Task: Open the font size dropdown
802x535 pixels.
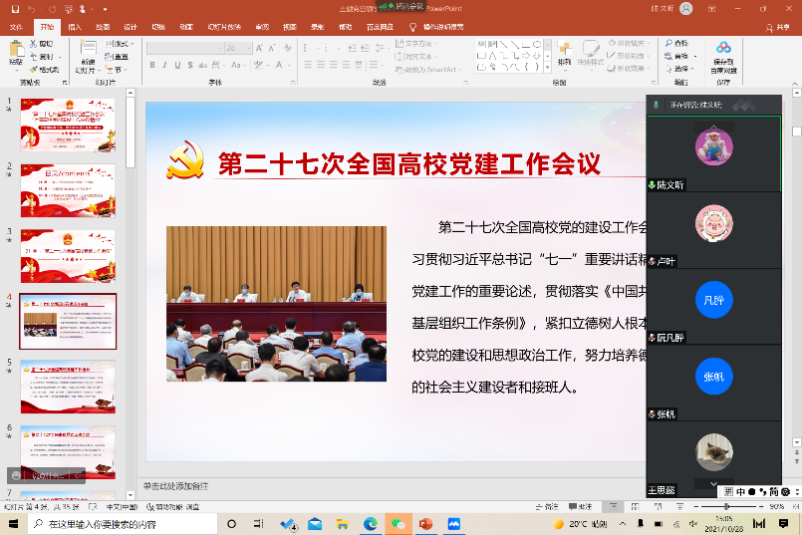Action: pos(249,47)
